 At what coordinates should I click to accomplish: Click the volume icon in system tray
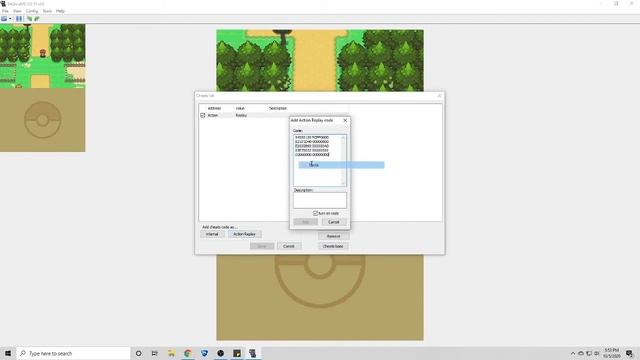click(x=596, y=353)
